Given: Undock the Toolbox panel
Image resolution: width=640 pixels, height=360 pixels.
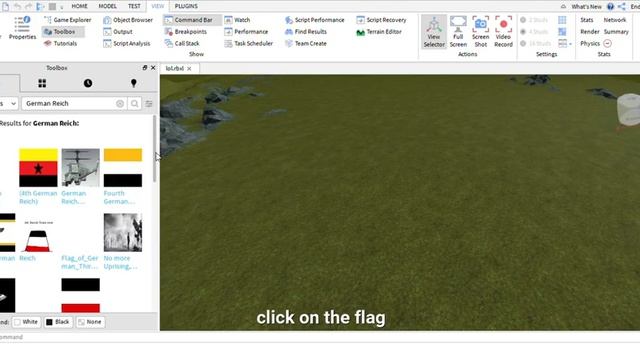Looking at the screenshot, I should pyautogui.click(x=144, y=68).
